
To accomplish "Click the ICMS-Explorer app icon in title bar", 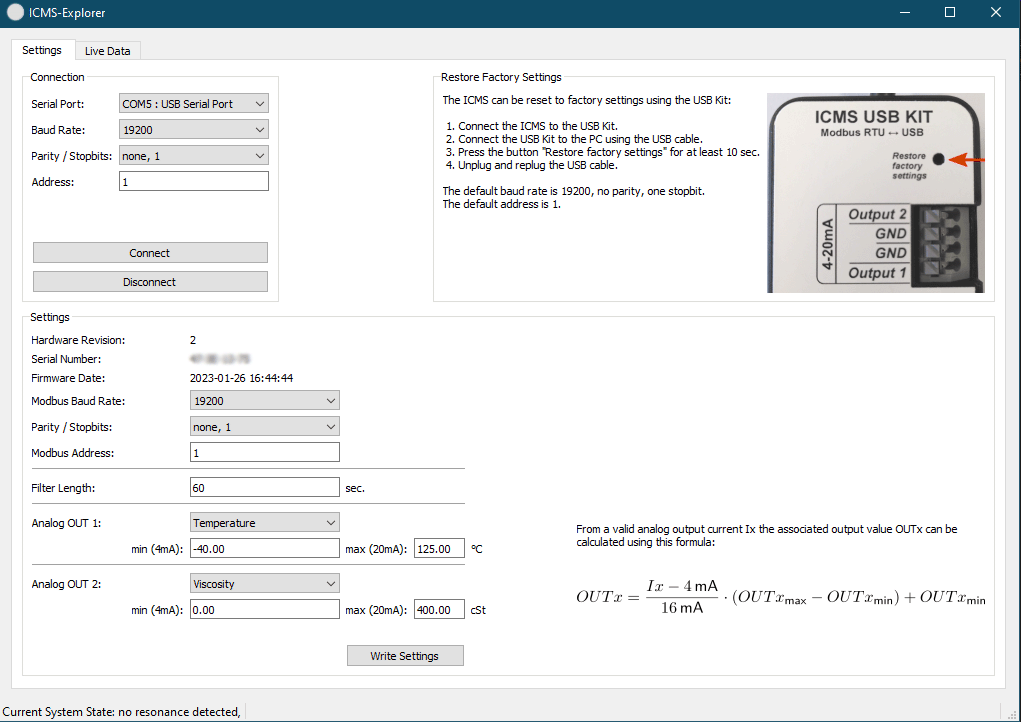I will click(x=15, y=13).
